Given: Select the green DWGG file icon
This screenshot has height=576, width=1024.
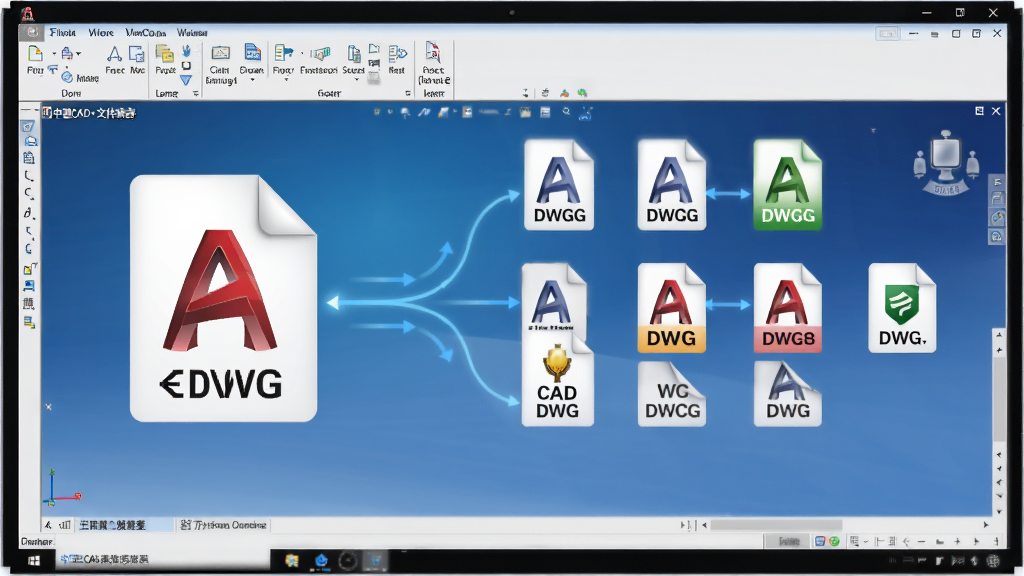Looking at the screenshot, I should (788, 185).
